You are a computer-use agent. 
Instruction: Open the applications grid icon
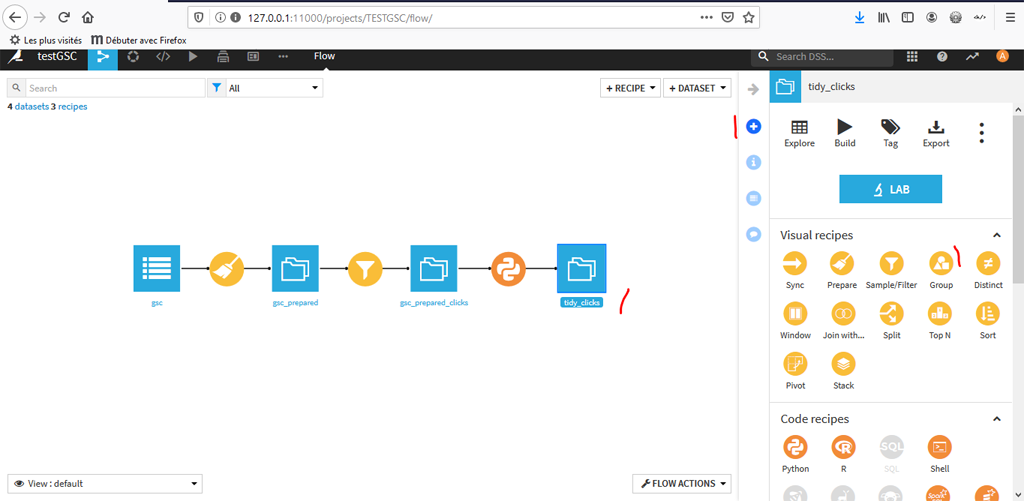point(912,57)
